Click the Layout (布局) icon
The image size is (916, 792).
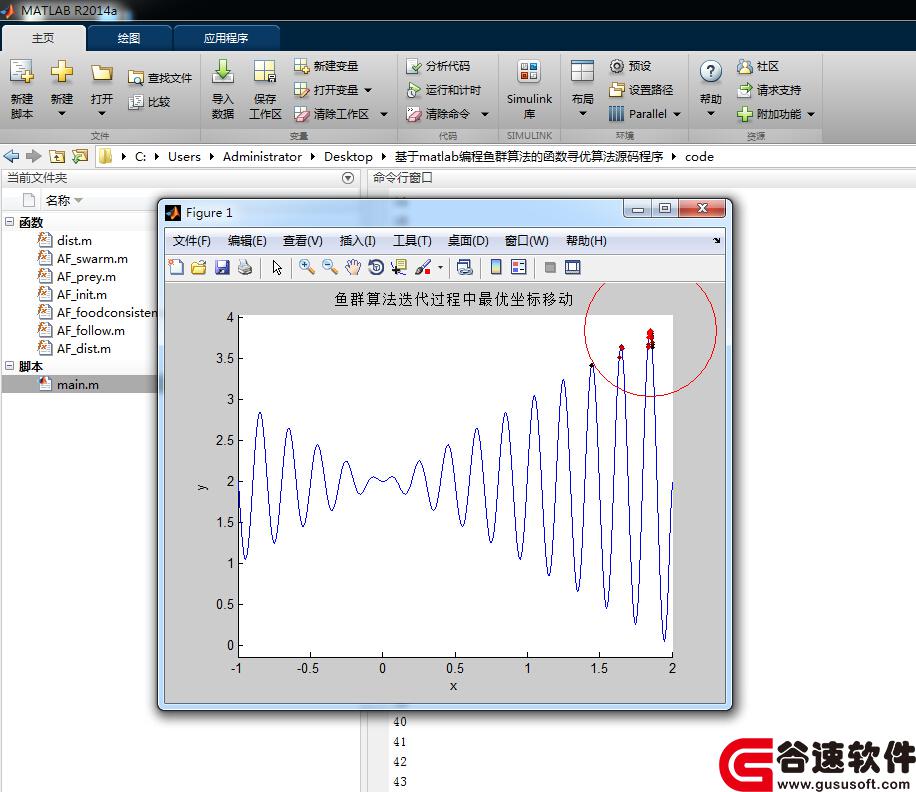coord(582,72)
